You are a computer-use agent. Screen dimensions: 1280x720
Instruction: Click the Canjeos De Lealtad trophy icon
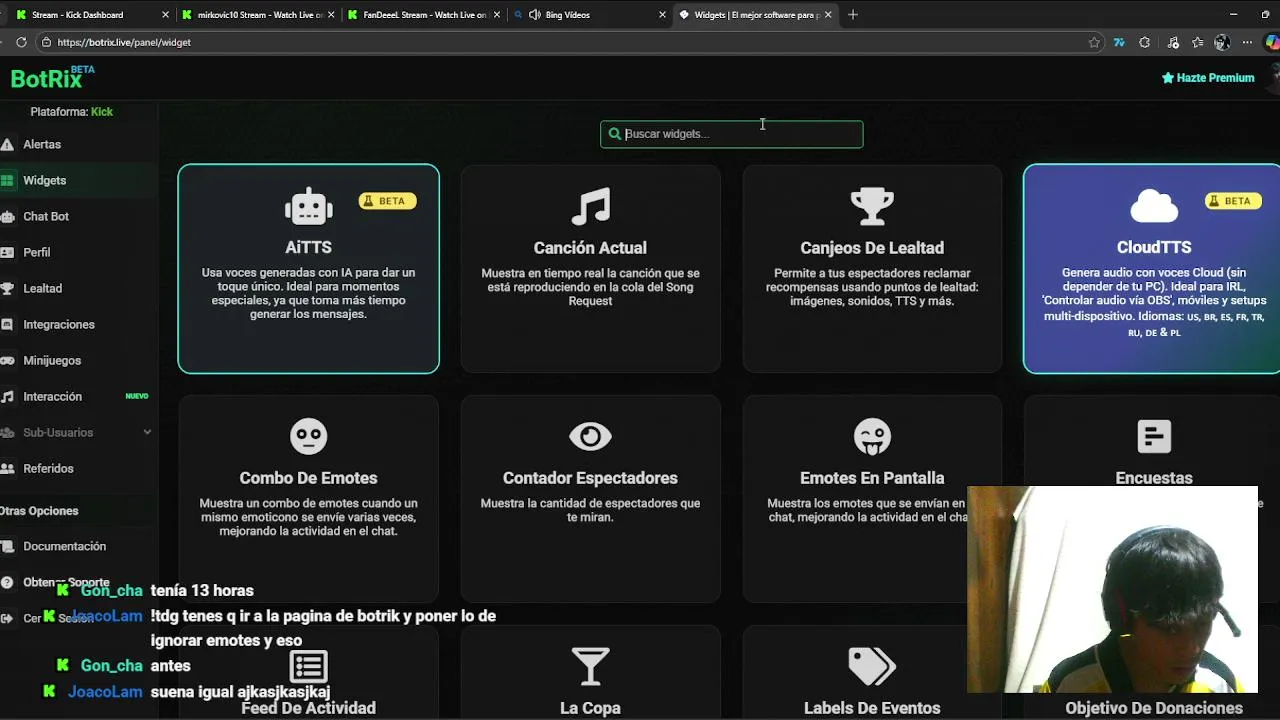coord(872,207)
